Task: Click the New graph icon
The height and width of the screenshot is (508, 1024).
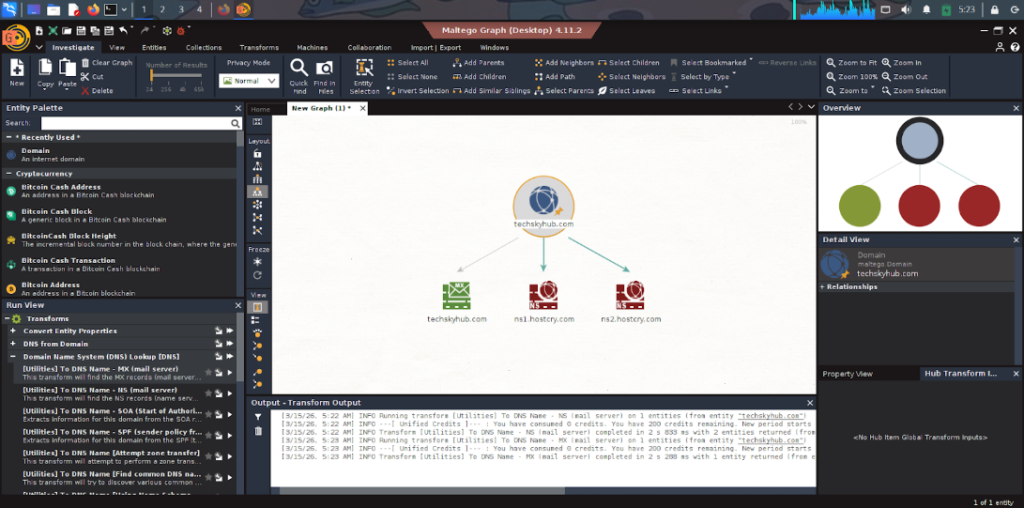Action: pos(16,72)
